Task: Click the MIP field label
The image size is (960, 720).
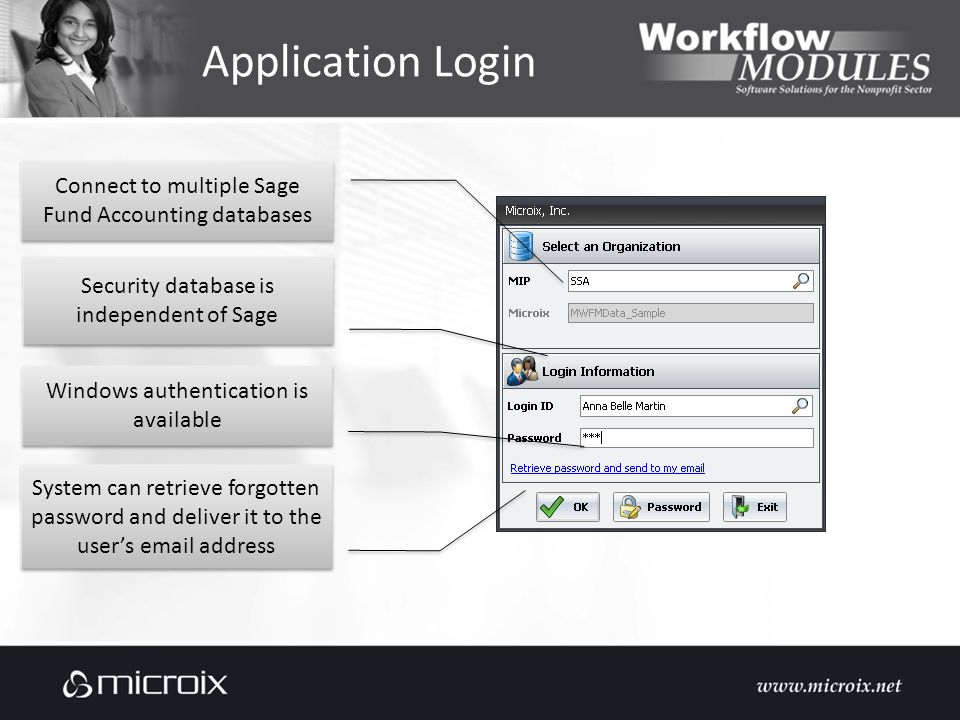Action: (x=519, y=281)
